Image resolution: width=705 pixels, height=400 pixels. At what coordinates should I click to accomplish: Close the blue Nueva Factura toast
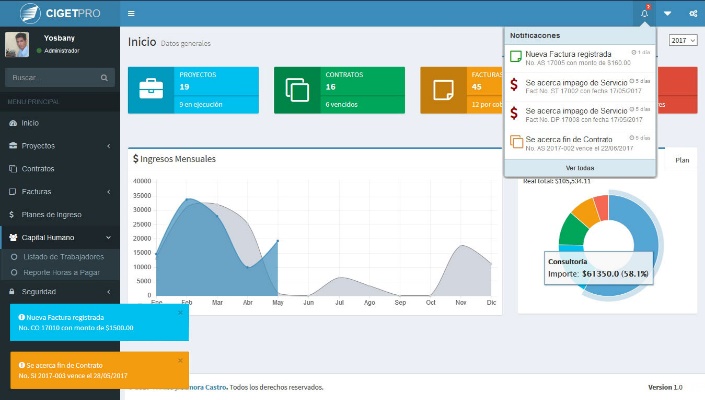click(x=180, y=313)
